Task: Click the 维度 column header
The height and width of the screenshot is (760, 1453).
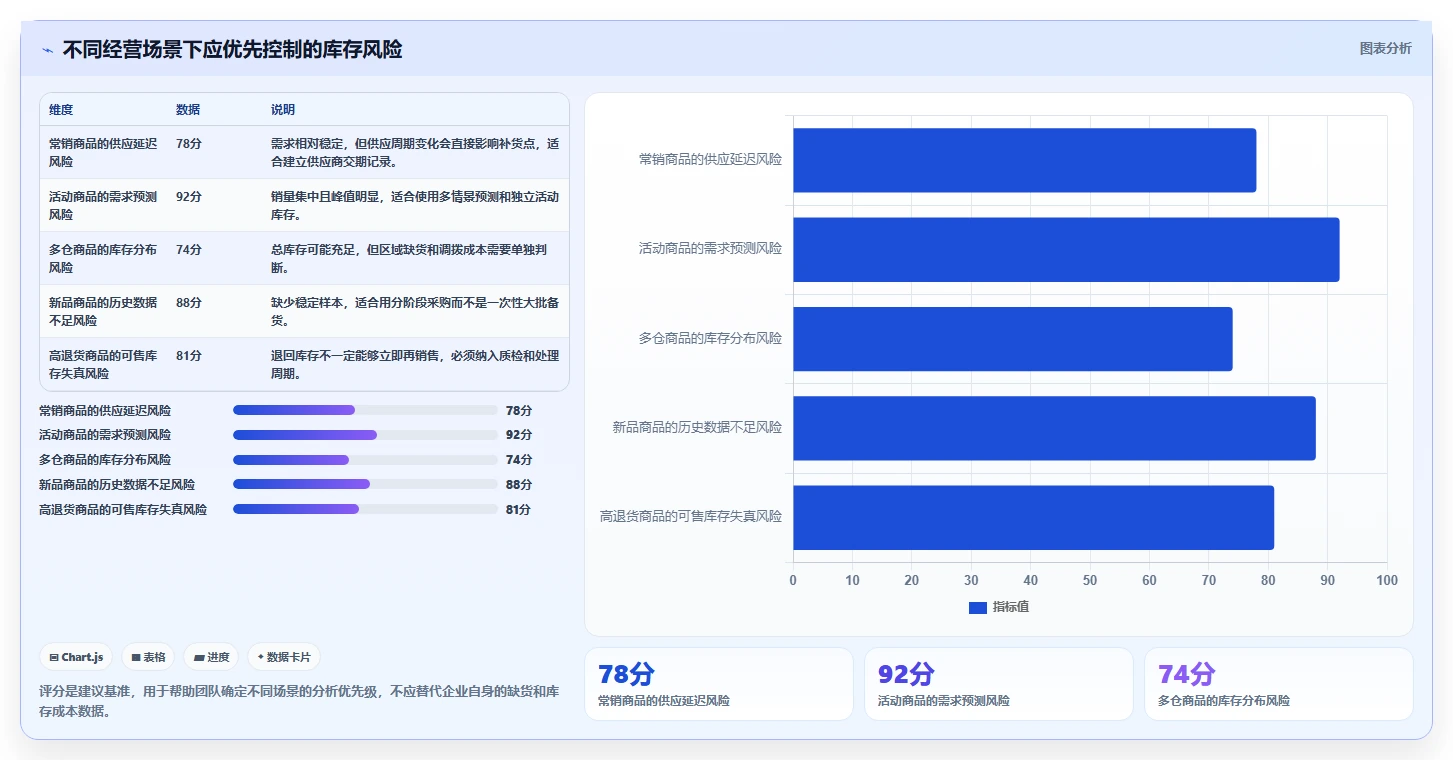Action: pyautogui.click(x=61, y=110)
